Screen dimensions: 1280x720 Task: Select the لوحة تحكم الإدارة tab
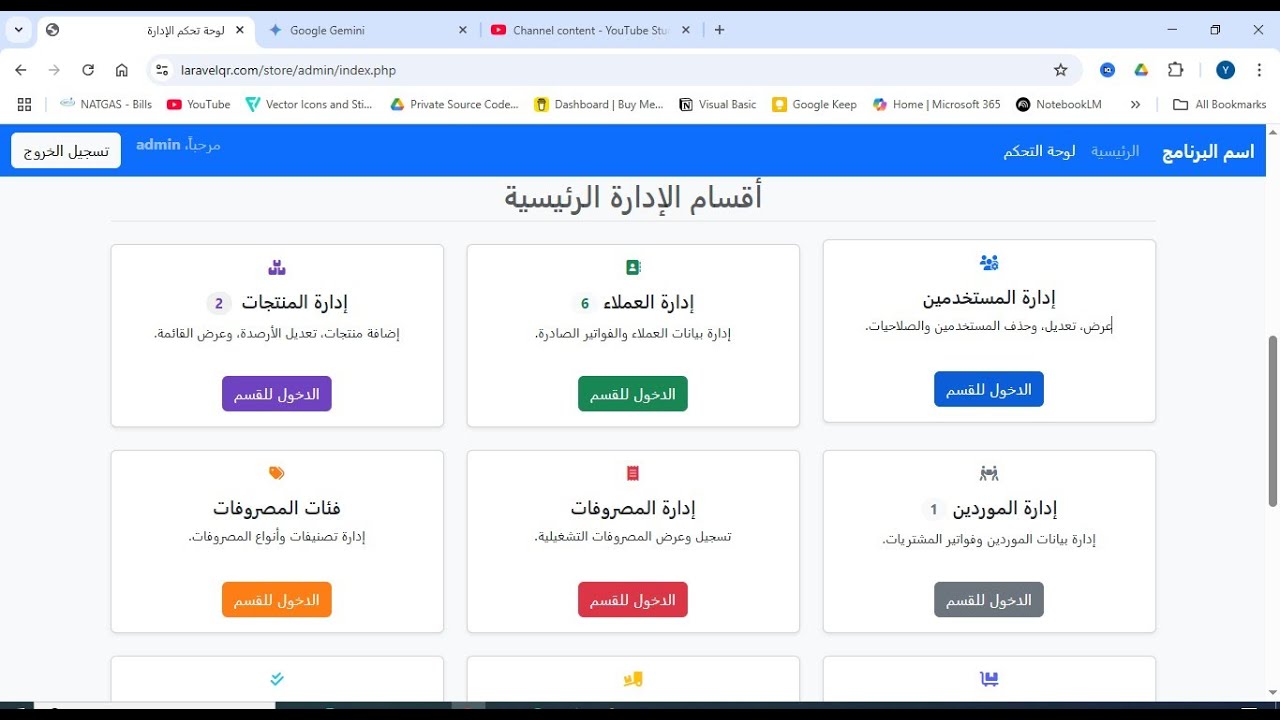coord(147,30)
